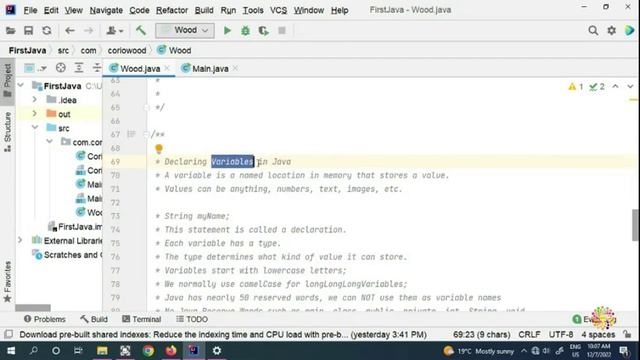Click the tool windows quick access icon
640x360 pixels.
tap(8, 334)
